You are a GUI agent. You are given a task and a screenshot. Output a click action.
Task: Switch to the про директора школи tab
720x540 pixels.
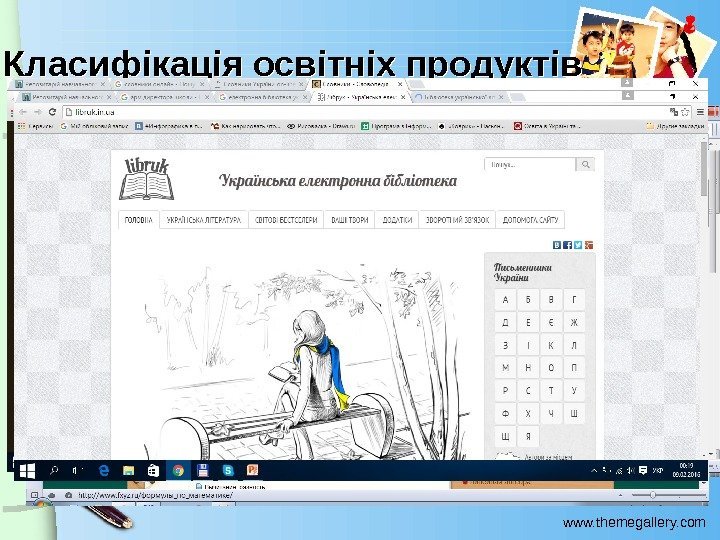pos(163,97)
